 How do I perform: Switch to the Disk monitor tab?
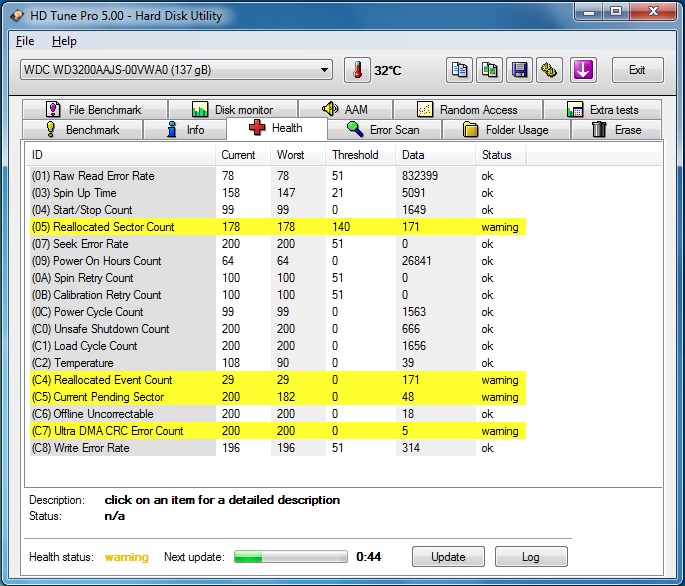[233, 109]
